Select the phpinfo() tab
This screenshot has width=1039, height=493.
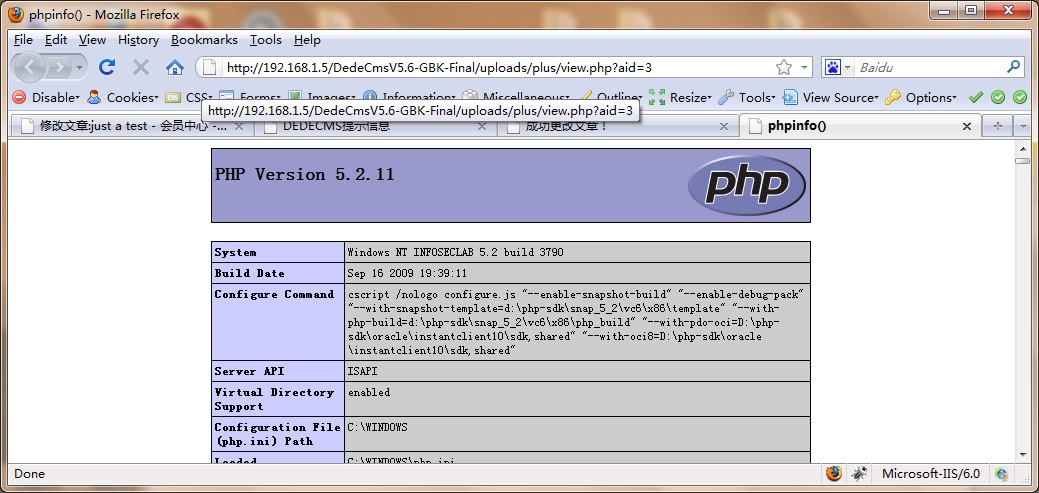[859, 126]
